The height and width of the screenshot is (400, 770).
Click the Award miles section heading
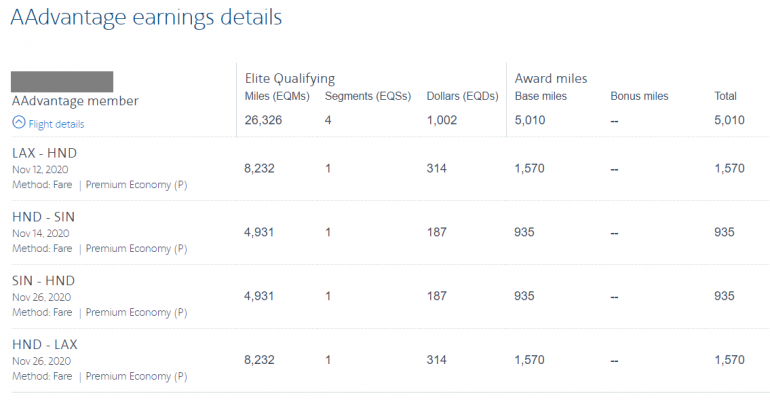click(x=550, y=77)
